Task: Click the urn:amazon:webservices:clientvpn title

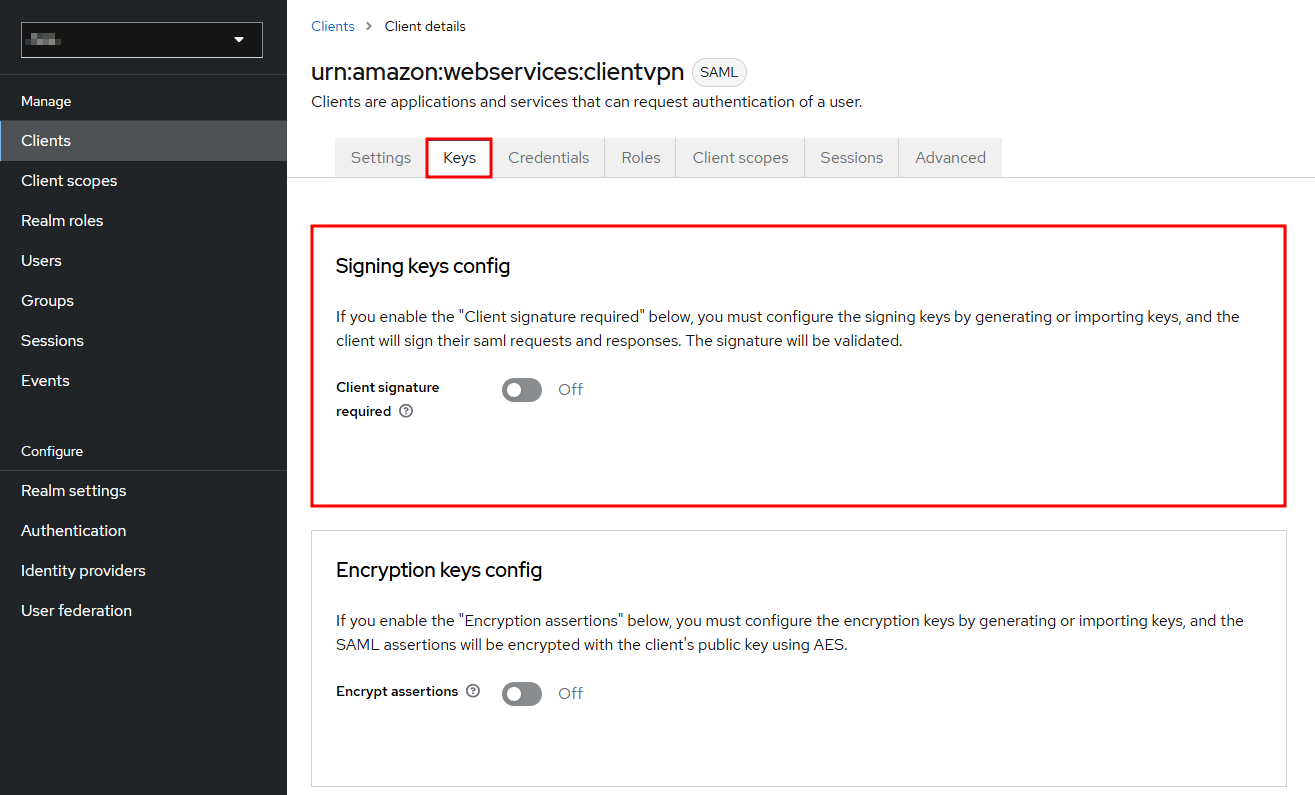Action: click(x=498, y=72)
